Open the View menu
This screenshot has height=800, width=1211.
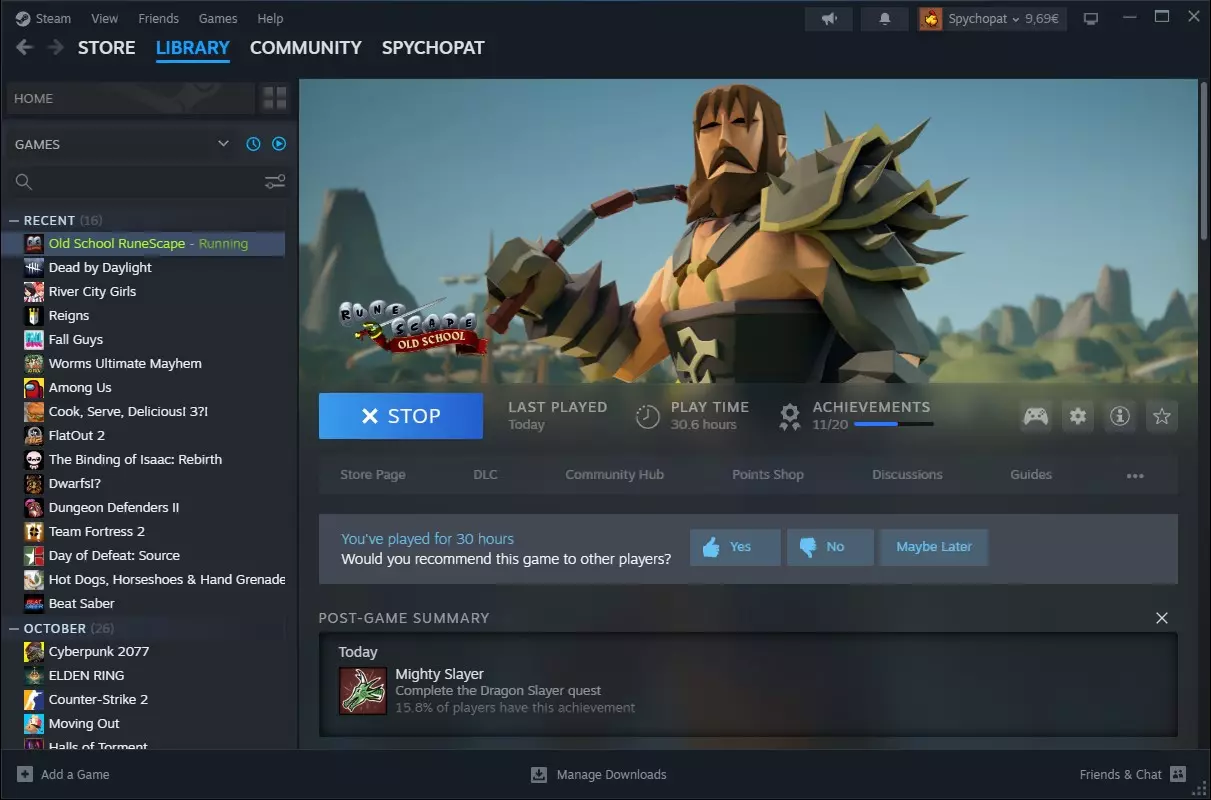(104, 19)
